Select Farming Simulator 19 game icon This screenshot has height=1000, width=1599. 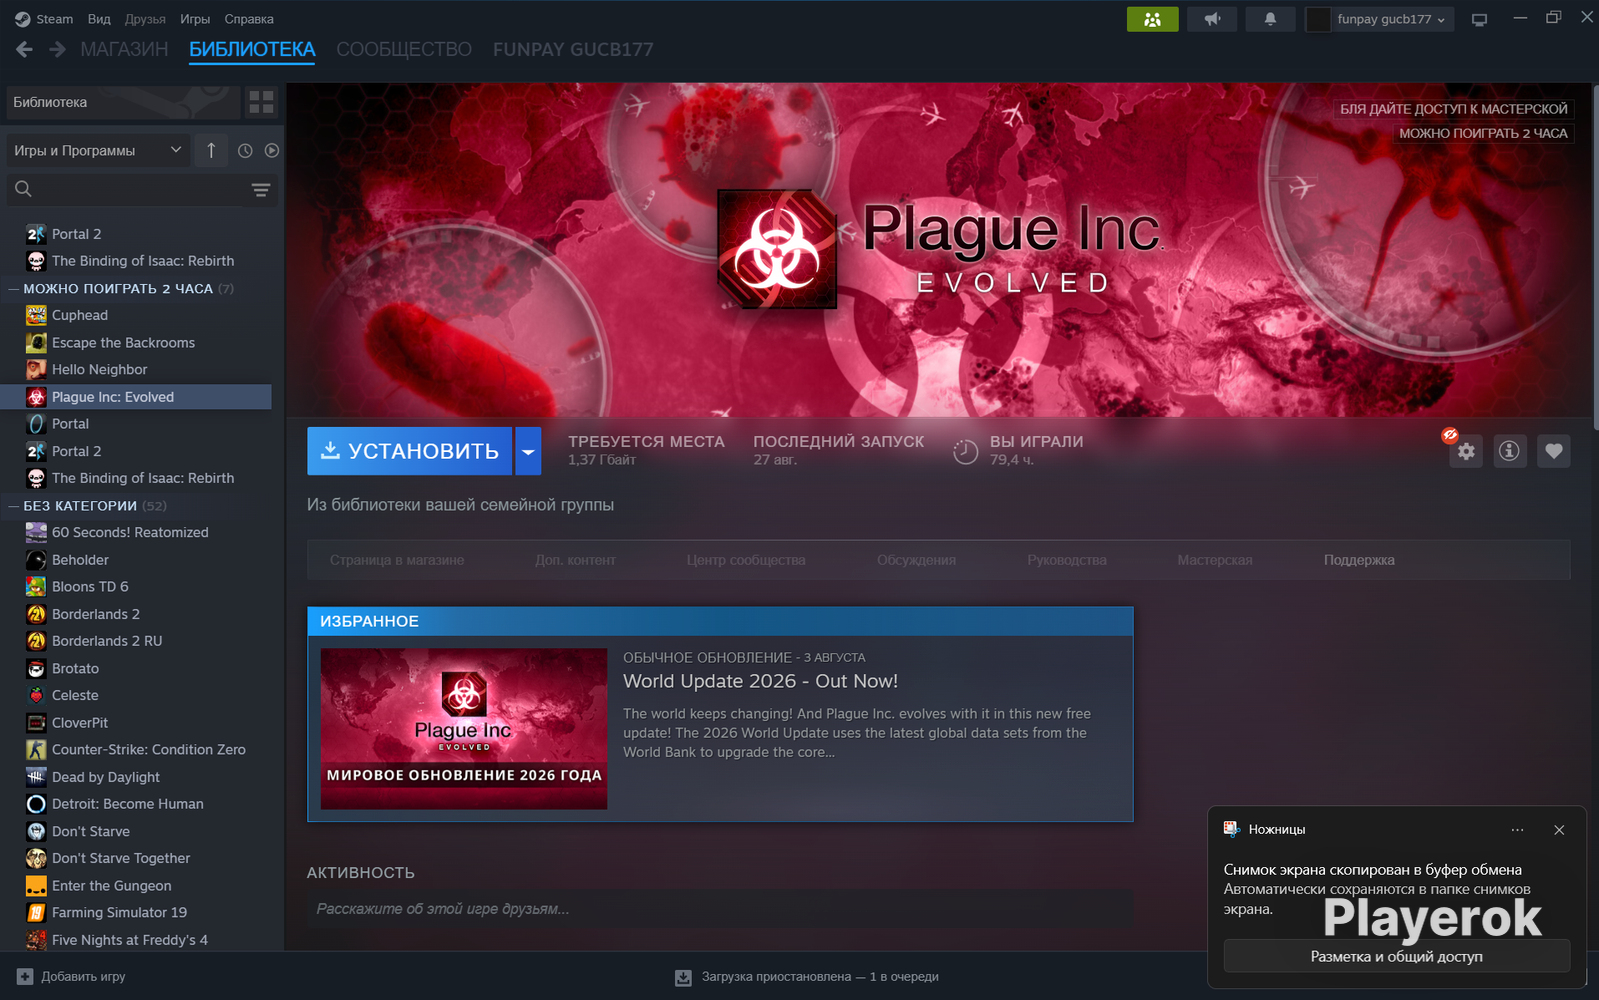[36, 912]
